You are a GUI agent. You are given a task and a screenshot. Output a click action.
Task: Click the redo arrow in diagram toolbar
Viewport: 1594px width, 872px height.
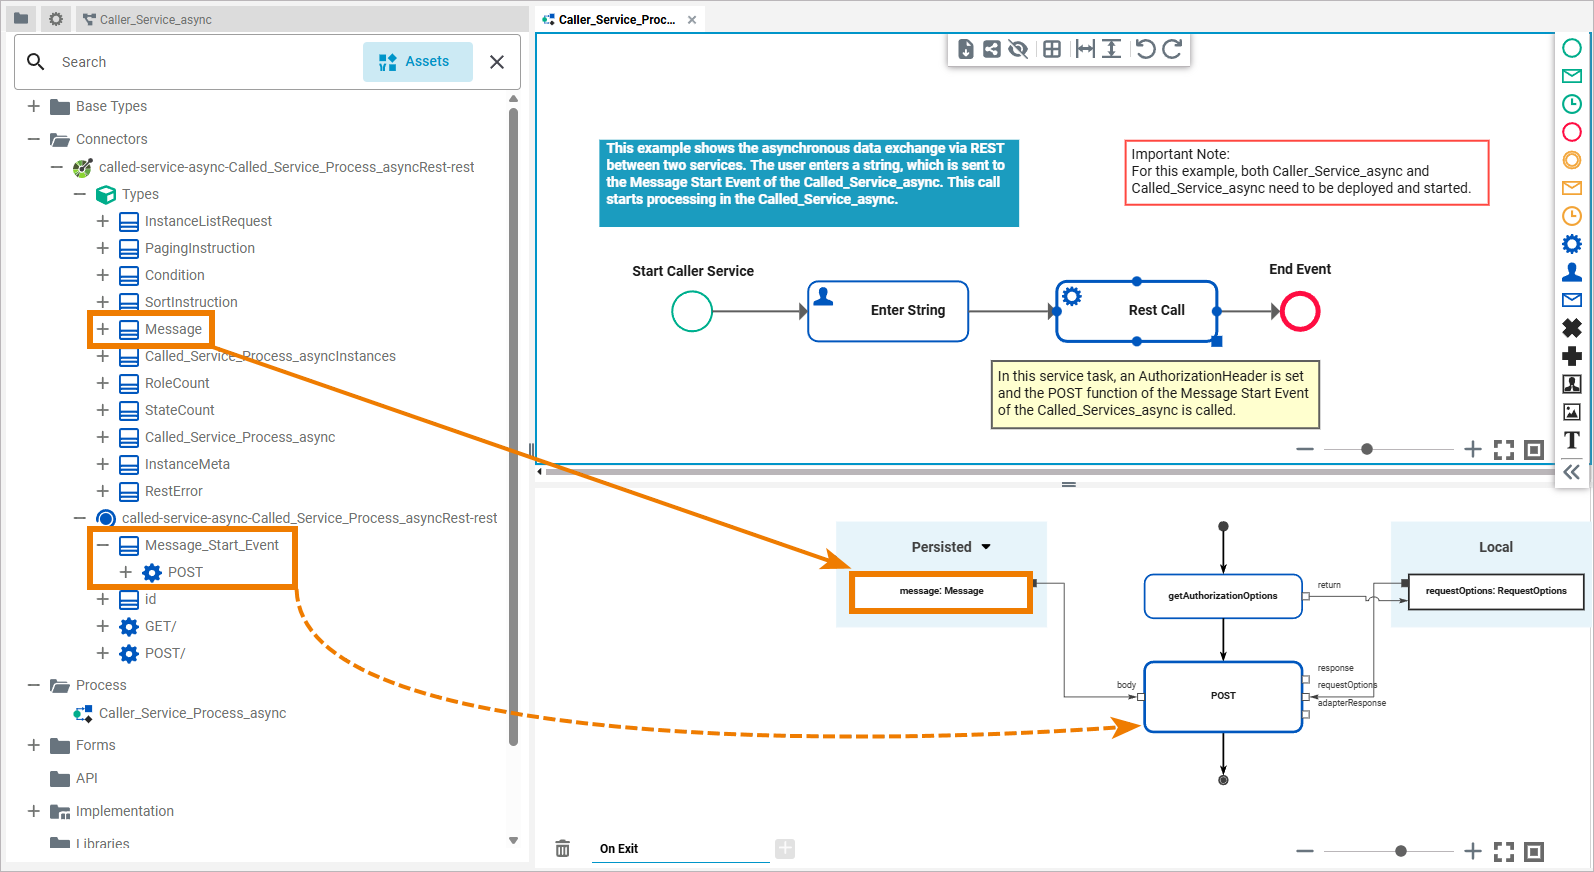[1173, 49]
